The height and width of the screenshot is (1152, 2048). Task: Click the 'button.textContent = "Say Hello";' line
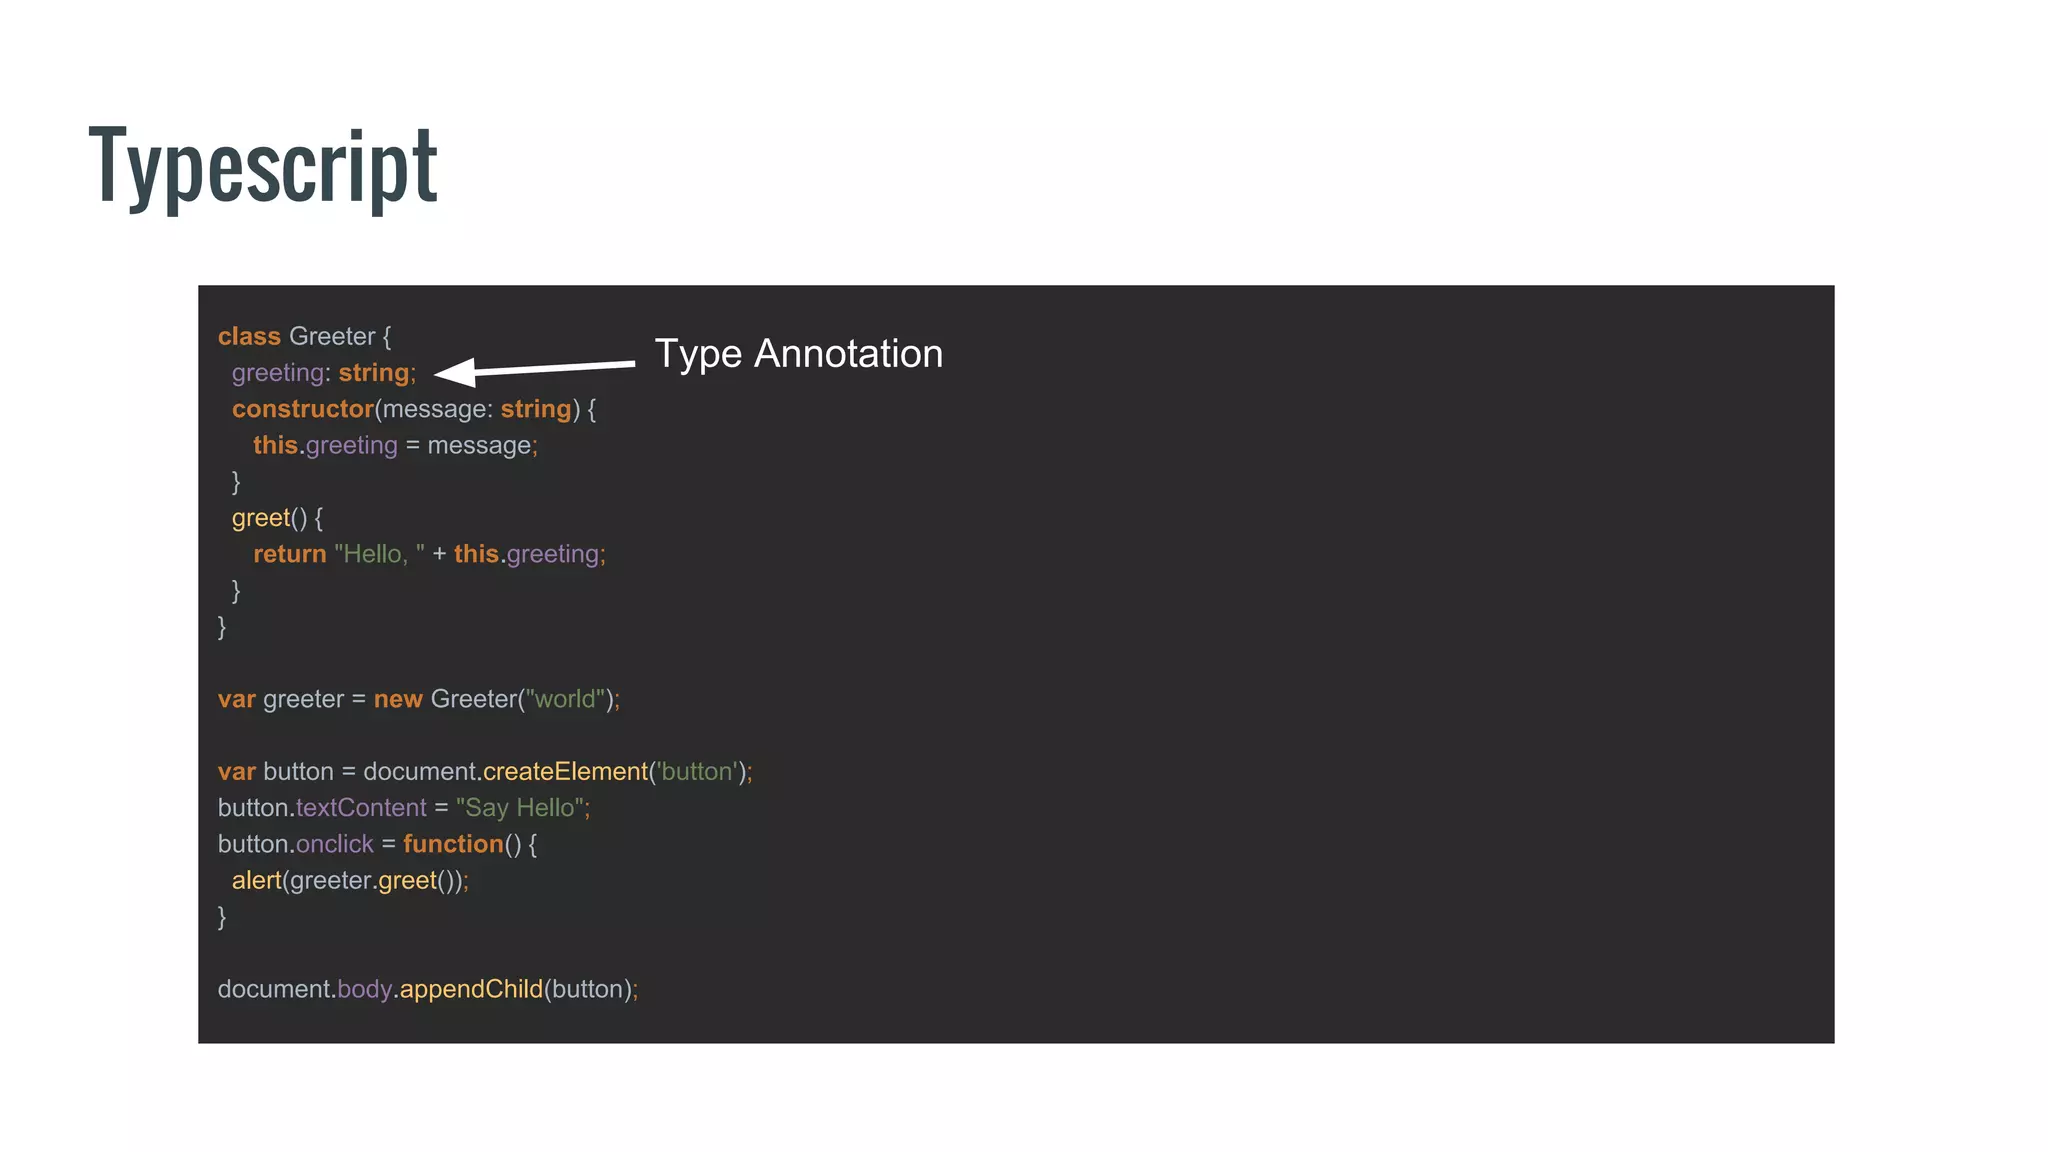pyautogui.click(x=404, y=808)
